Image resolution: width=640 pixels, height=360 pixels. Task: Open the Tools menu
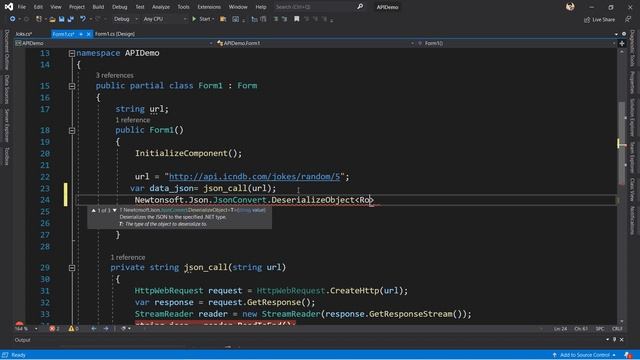point(183,7)
